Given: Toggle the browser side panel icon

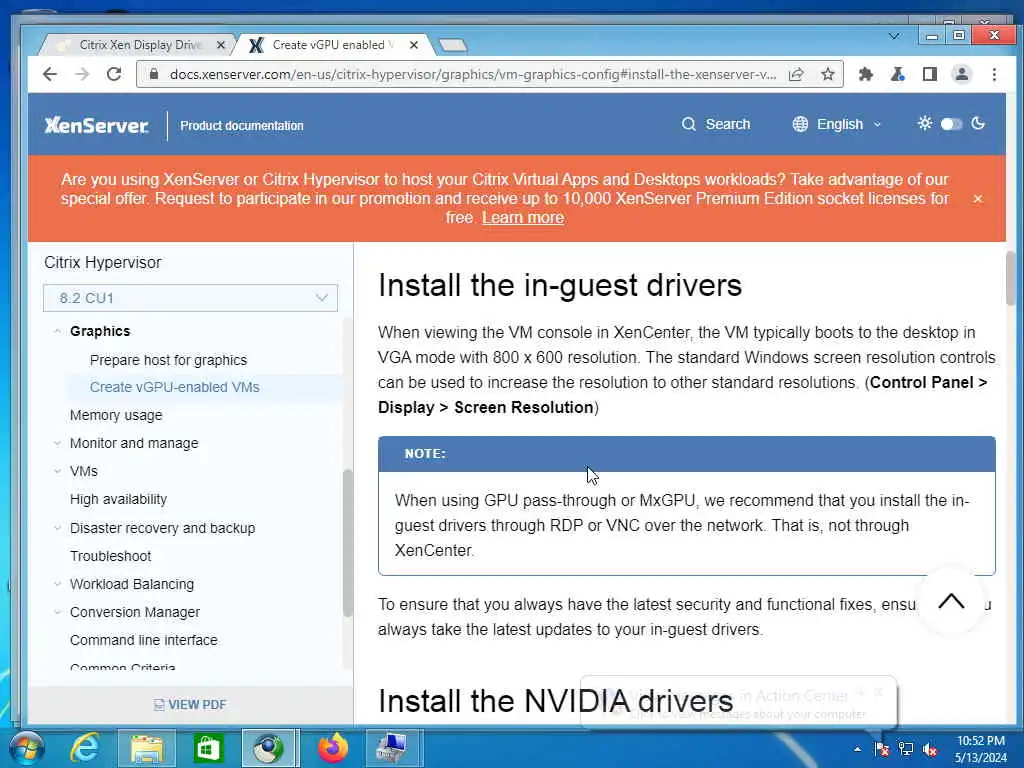Looking at the screenshot, I should pyautogui.click(x=930, y=74).
